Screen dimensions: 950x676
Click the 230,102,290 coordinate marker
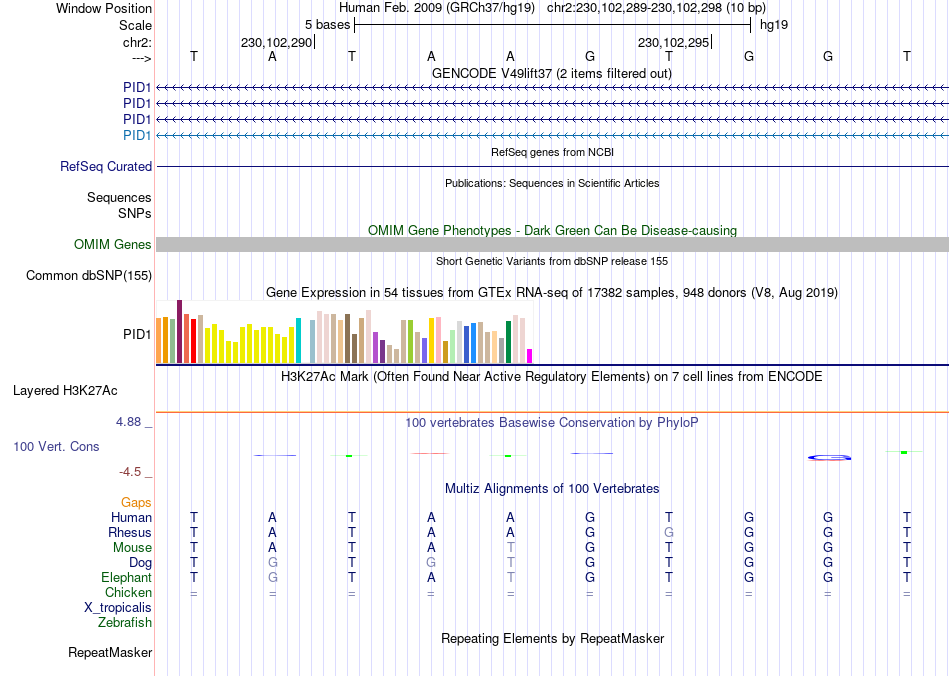tap(276, 42)
